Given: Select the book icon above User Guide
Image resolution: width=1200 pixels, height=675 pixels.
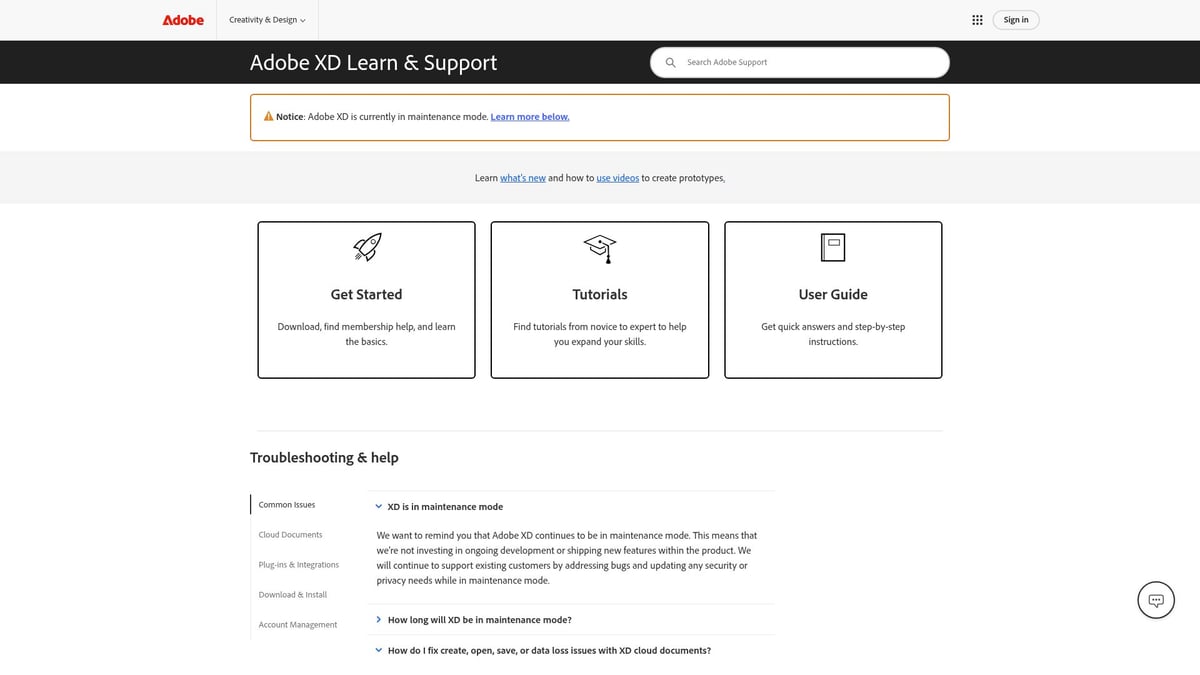Looking at the screenshot, I should [x=832, y=247].
